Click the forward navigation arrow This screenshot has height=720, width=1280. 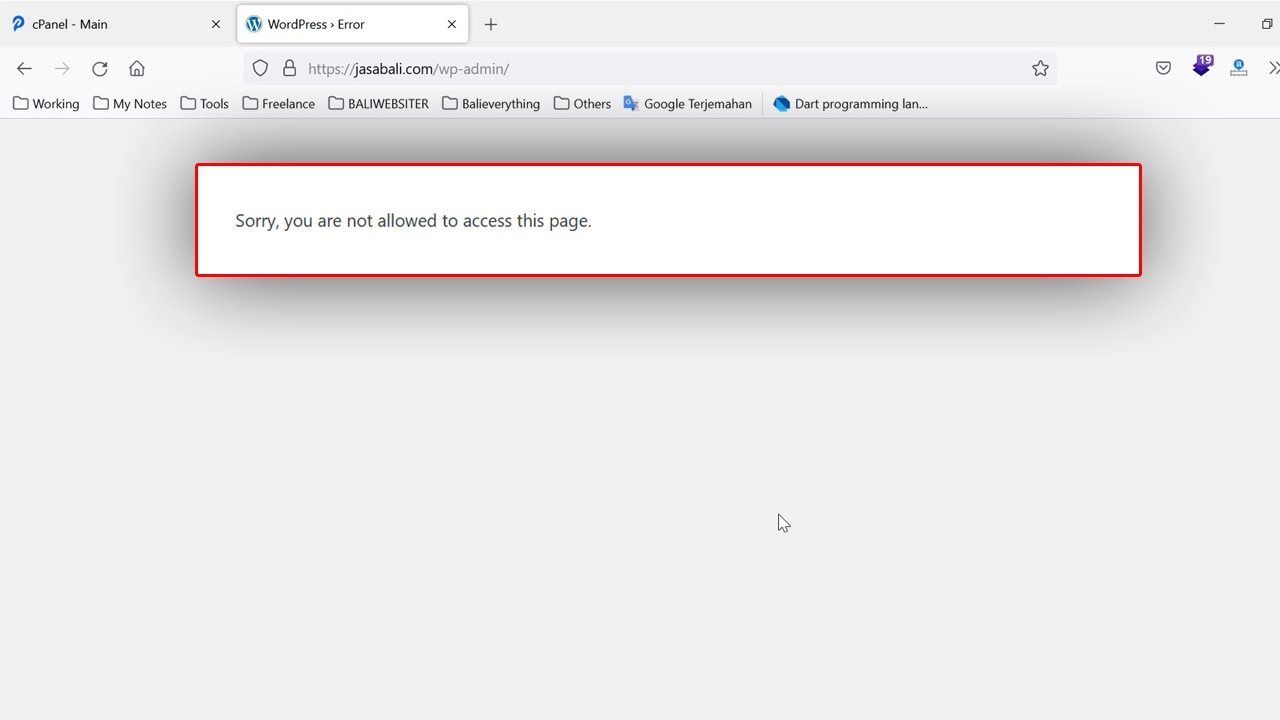[x=62, y=68]
